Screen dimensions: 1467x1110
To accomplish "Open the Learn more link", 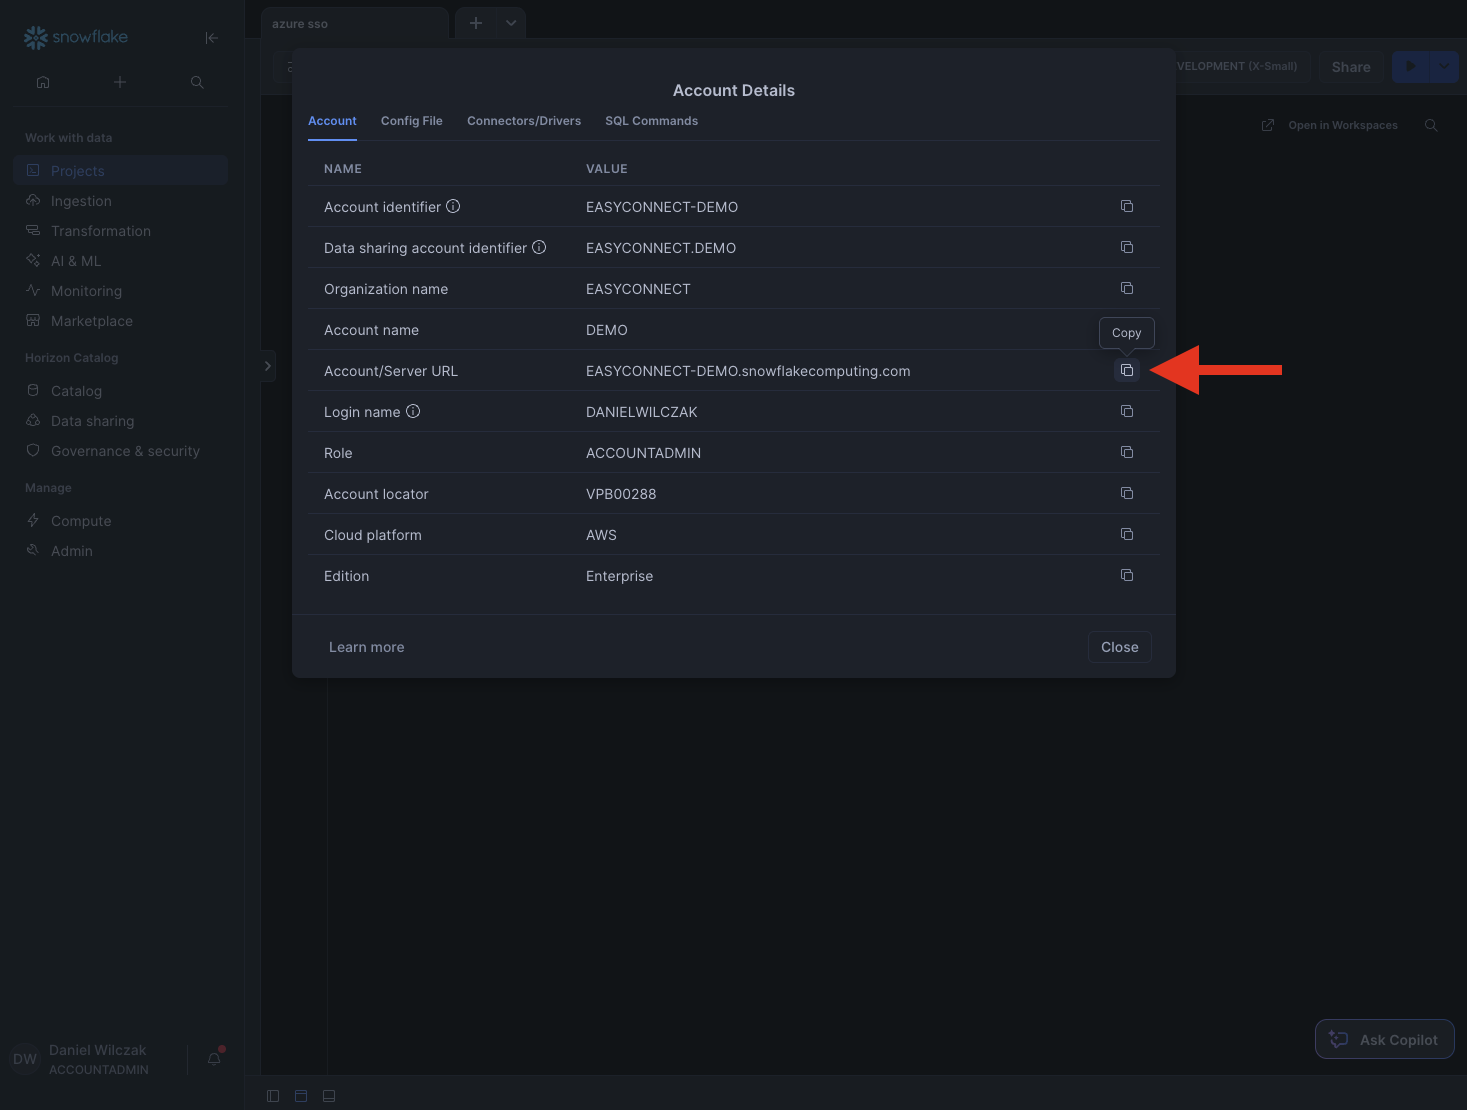I will pyautogui.click(x=366, y=647).
